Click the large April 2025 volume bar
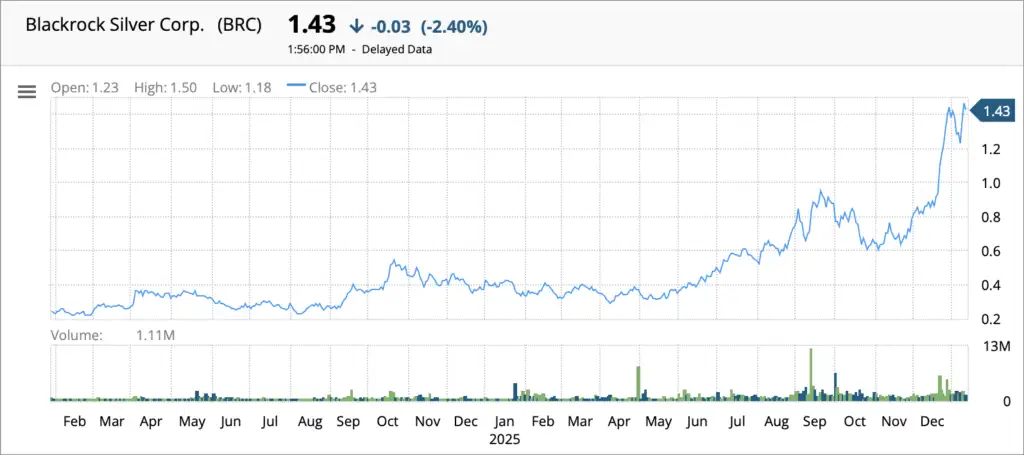Screen dimensions: 1024x455 pyautogui.click(x=637, y=383)
